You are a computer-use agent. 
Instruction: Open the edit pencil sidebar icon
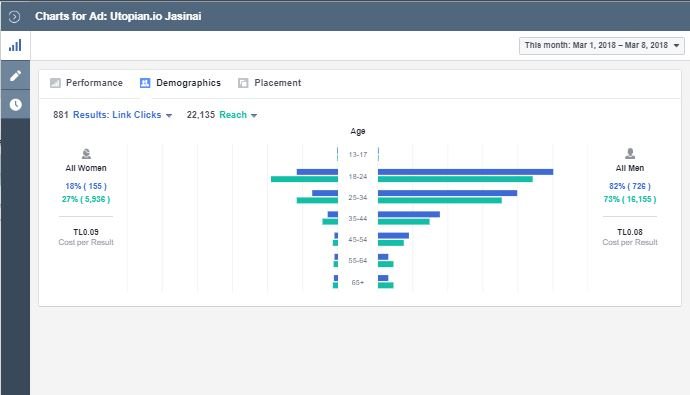pyautogui.click(x=15, y=76)
